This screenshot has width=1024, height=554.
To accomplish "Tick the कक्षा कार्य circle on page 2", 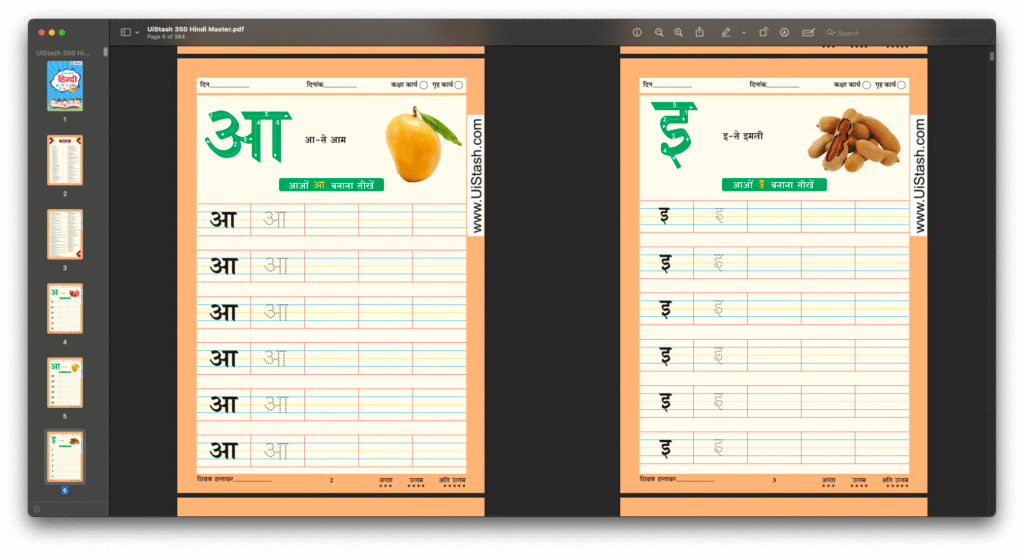I will tap(424, 85).
